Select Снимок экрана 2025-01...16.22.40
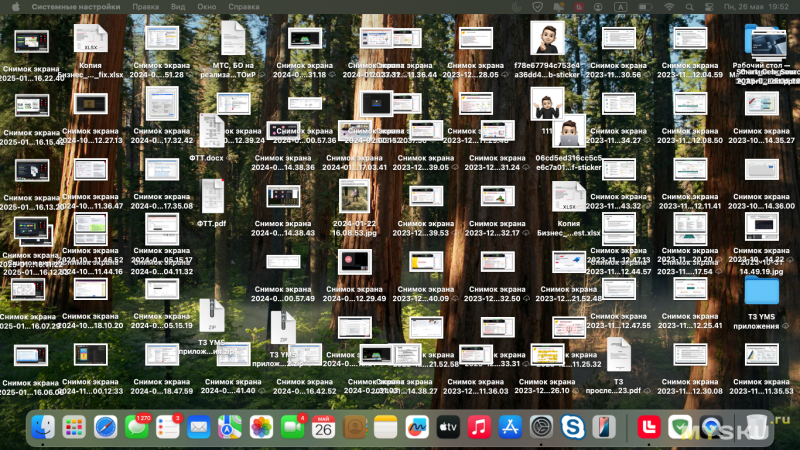 [x=32, y=41]
